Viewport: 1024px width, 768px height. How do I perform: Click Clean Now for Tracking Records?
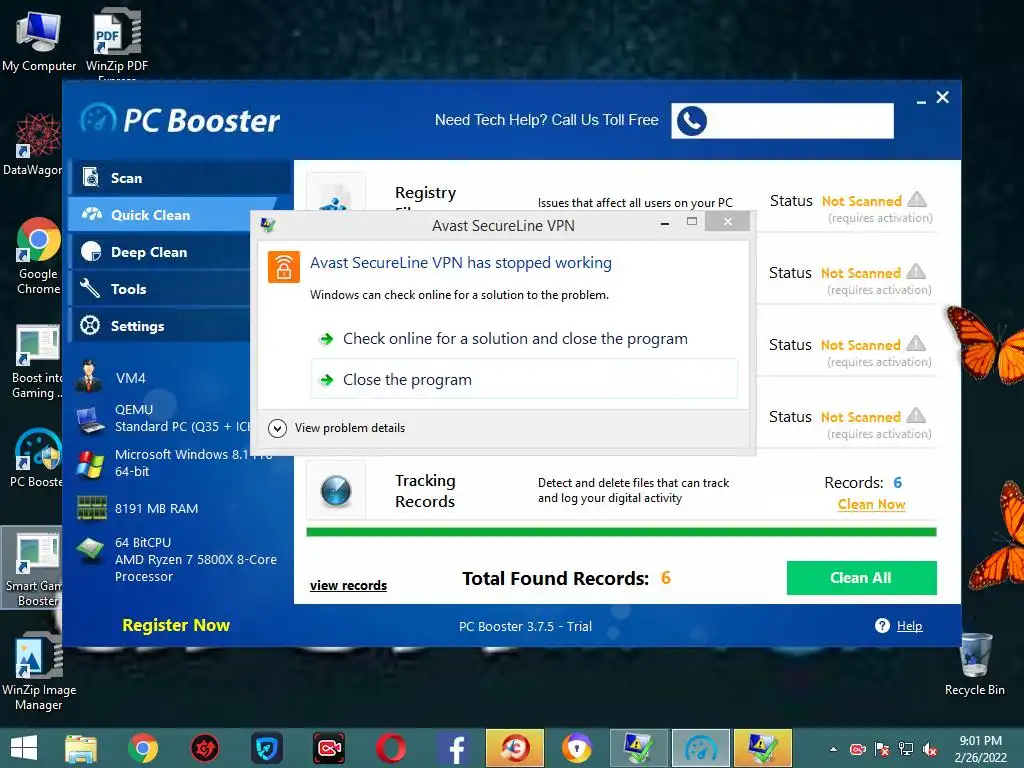tap(871, 504)
